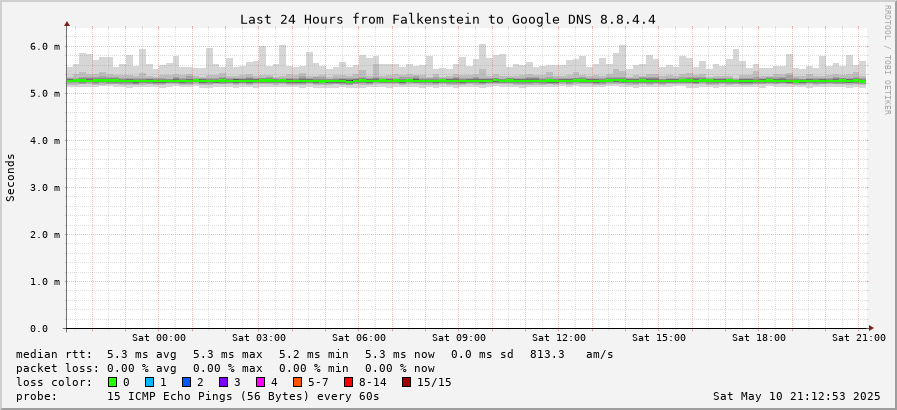Click the '5.3 ms max' median rtt value

[228, 355]
